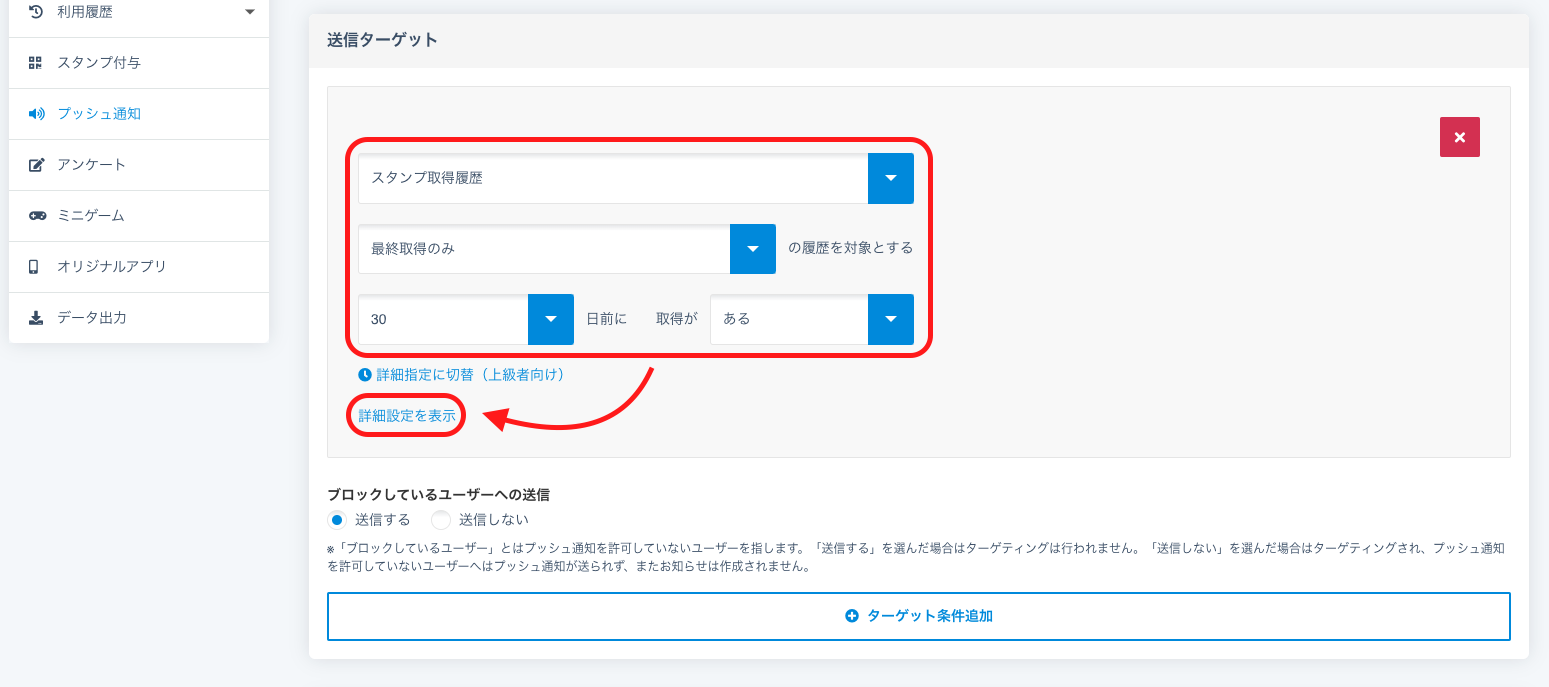Click 詳細設定を表示 link

(407, 416)
